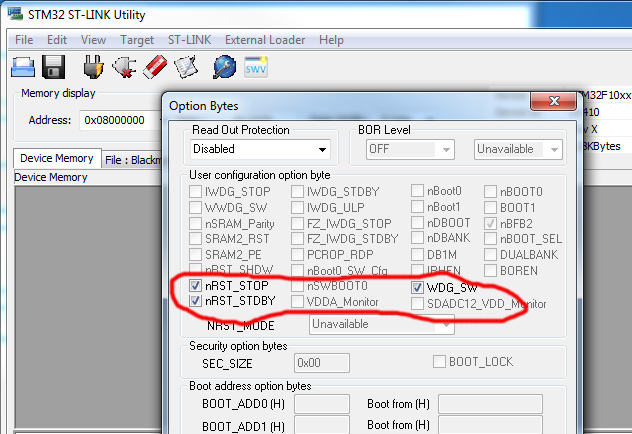632x434 pixels.
Task: Close the Option Bytes dialog
Action: click(x=554, y=101)
